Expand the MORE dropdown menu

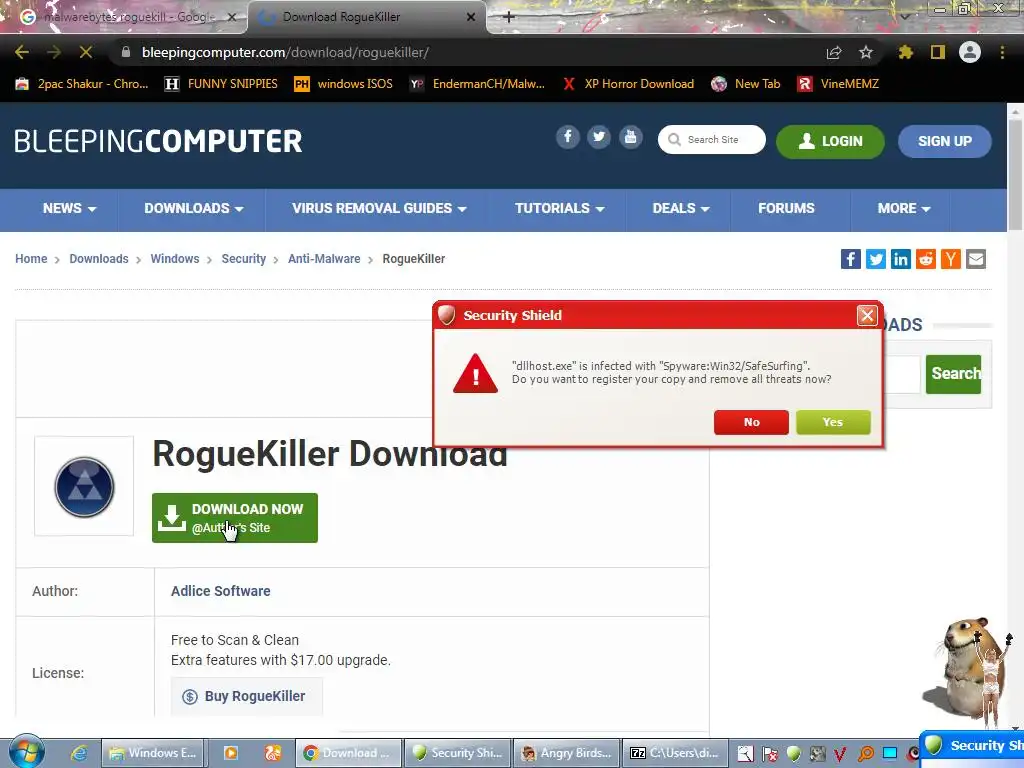coord(904,208)
